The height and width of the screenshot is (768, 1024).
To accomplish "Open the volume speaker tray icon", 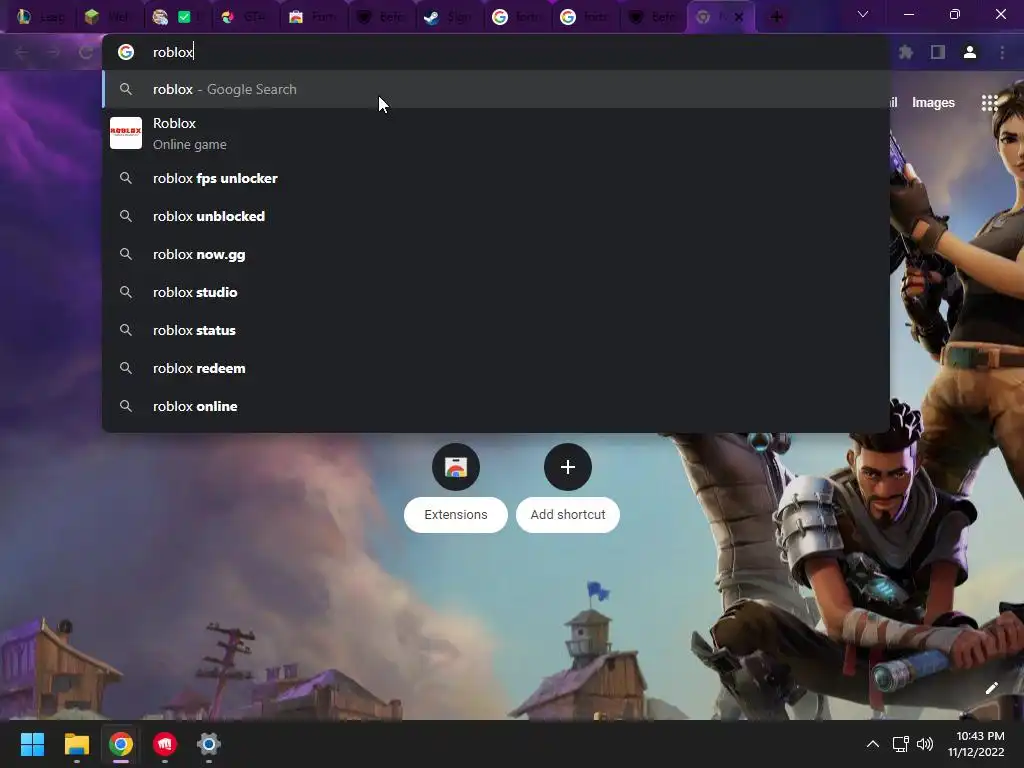I will [925, 744].
